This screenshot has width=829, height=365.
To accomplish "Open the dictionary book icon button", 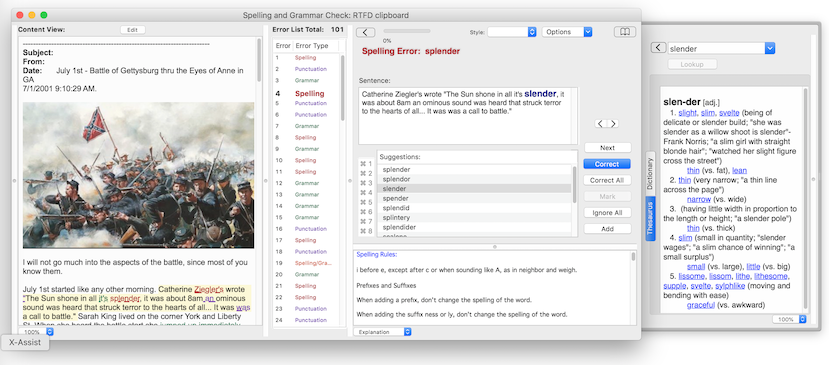I will coord(624,32).
